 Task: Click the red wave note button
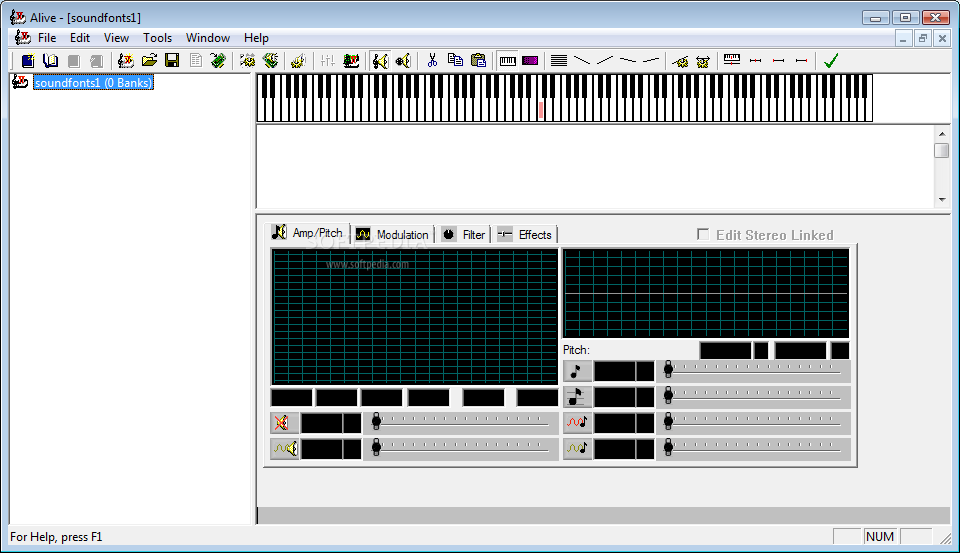point(577,423)
